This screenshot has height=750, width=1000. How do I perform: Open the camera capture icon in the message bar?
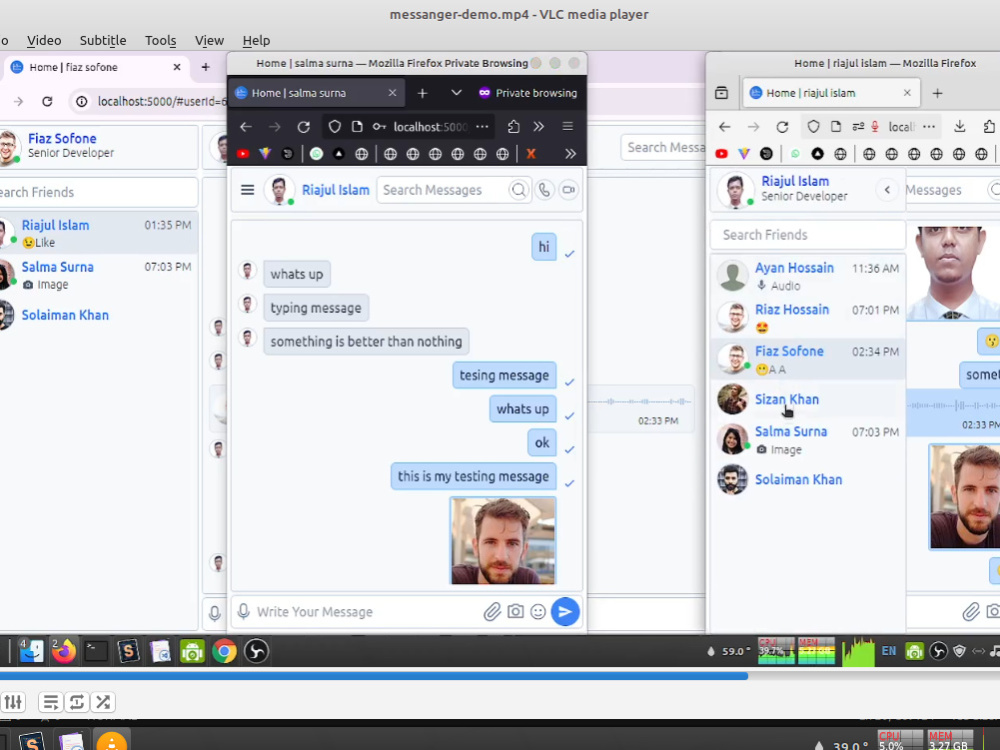[515, 612]
